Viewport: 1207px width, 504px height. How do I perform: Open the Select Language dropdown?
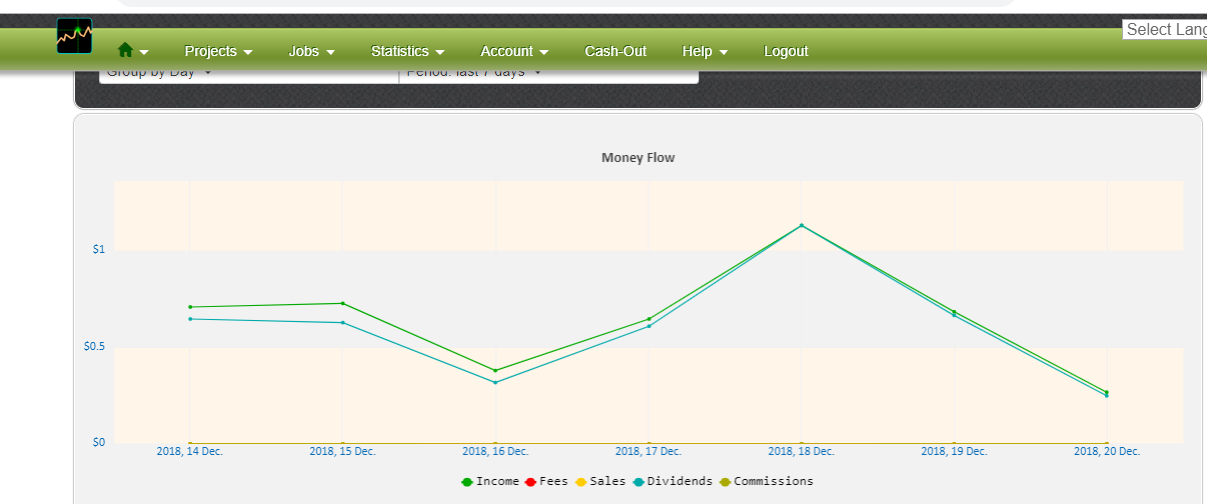click(x=1164, y=30)
